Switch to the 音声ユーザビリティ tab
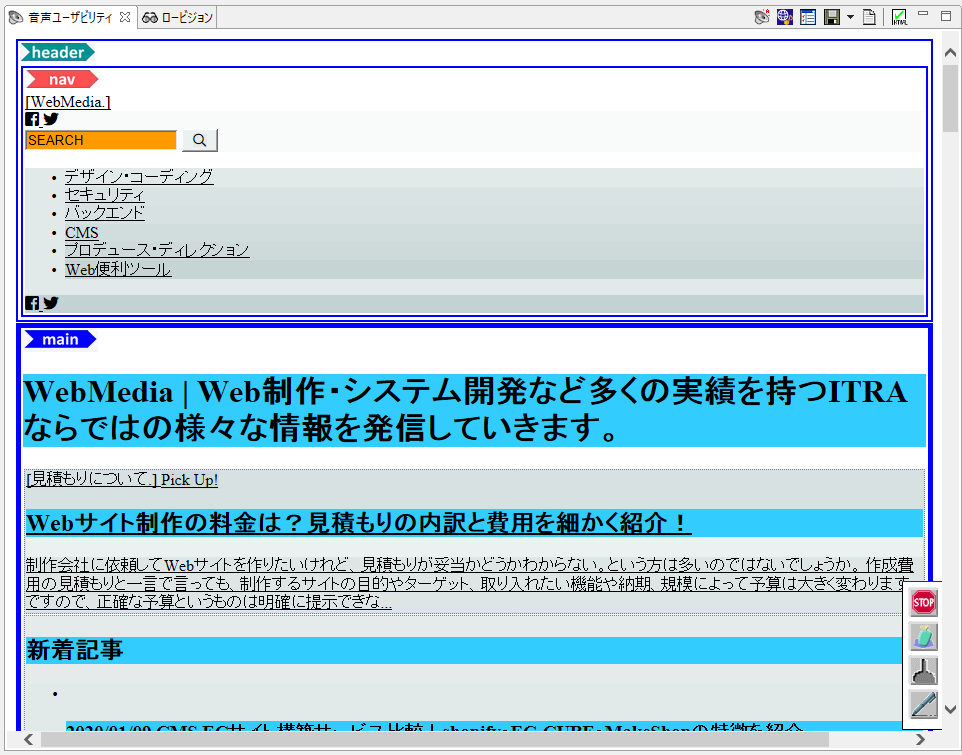The width and height of the screenshot is (962, 755). [x=70, y=17]
